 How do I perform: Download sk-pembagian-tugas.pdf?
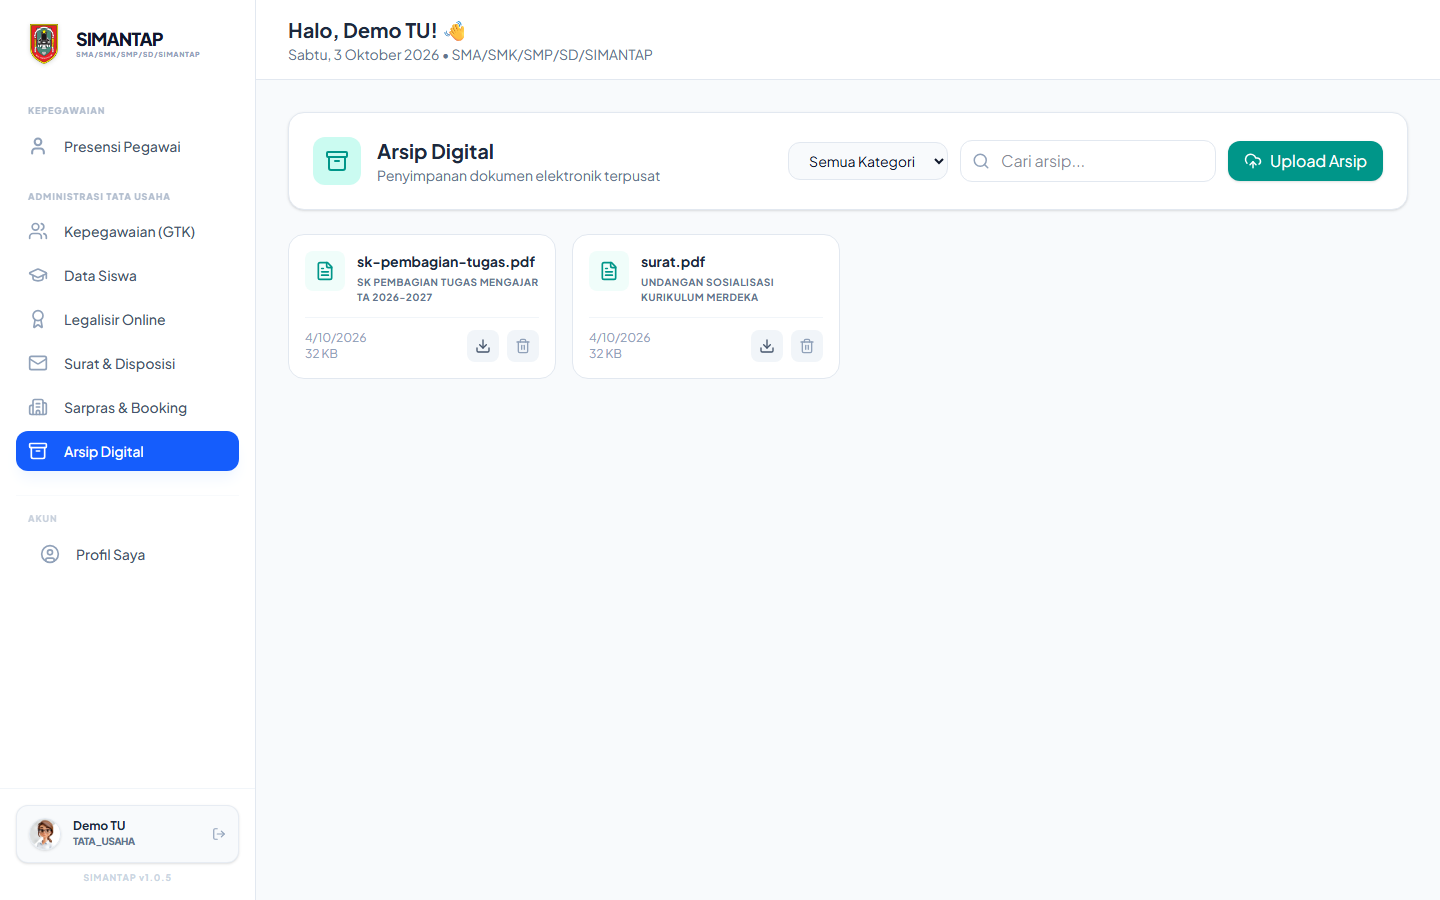pyautogui.click(x=483, y=346)
